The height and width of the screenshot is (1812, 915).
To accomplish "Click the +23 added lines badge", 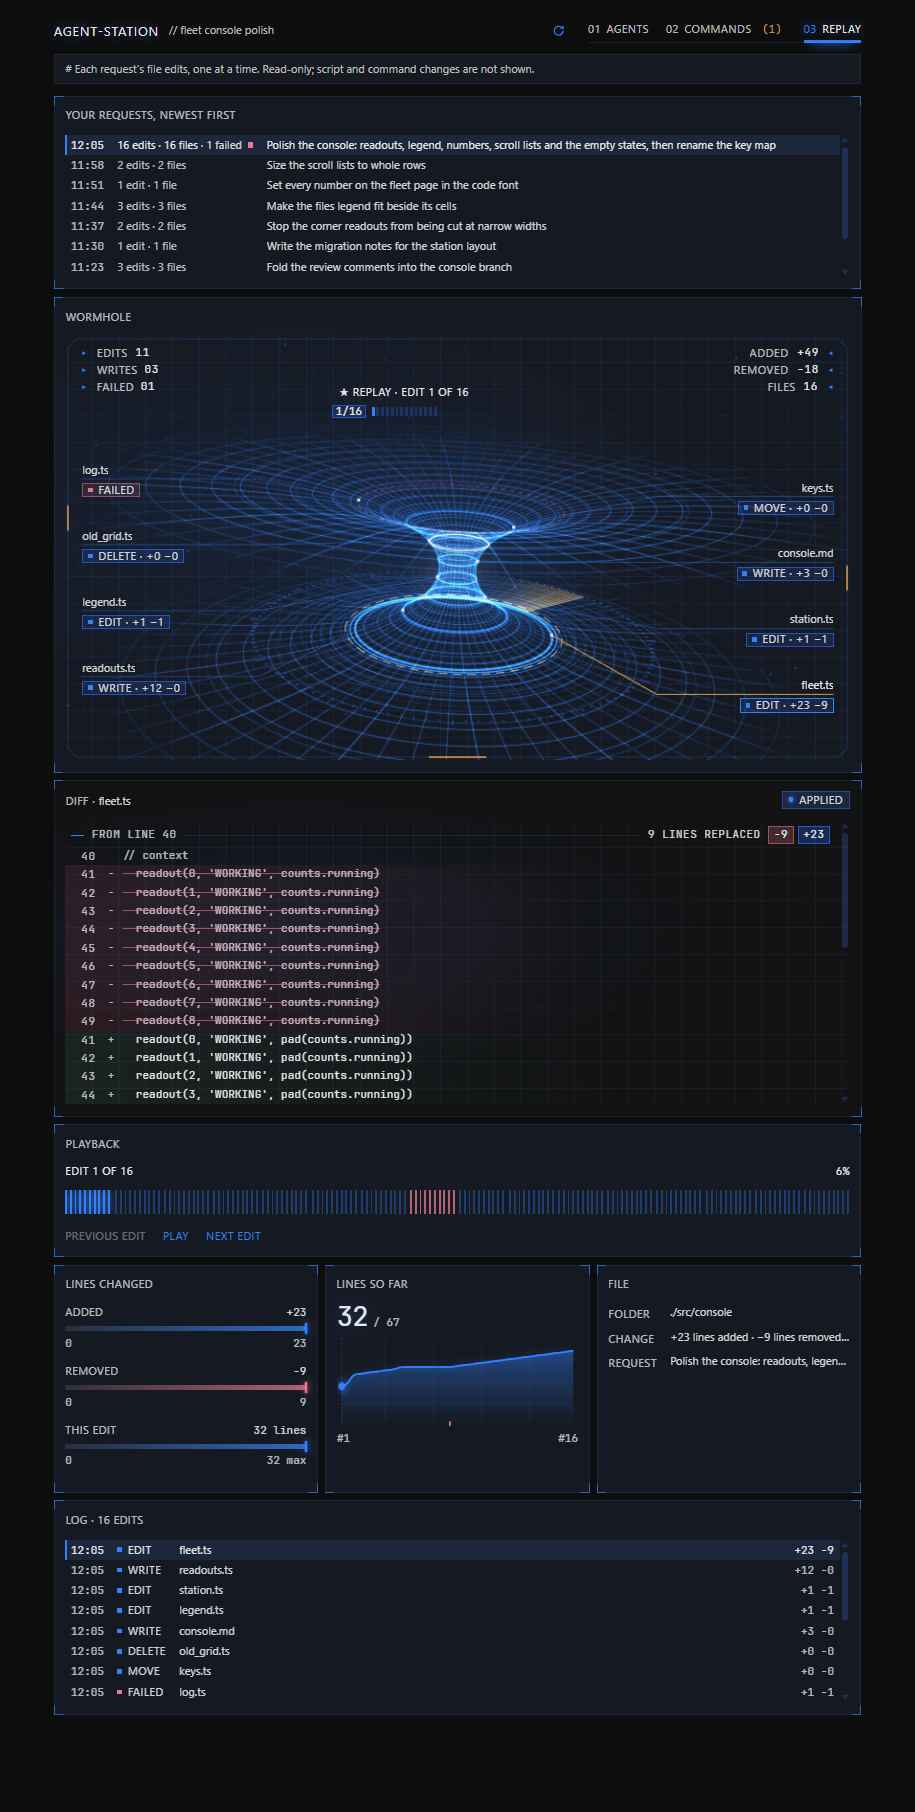I will (x=814, y=834).
